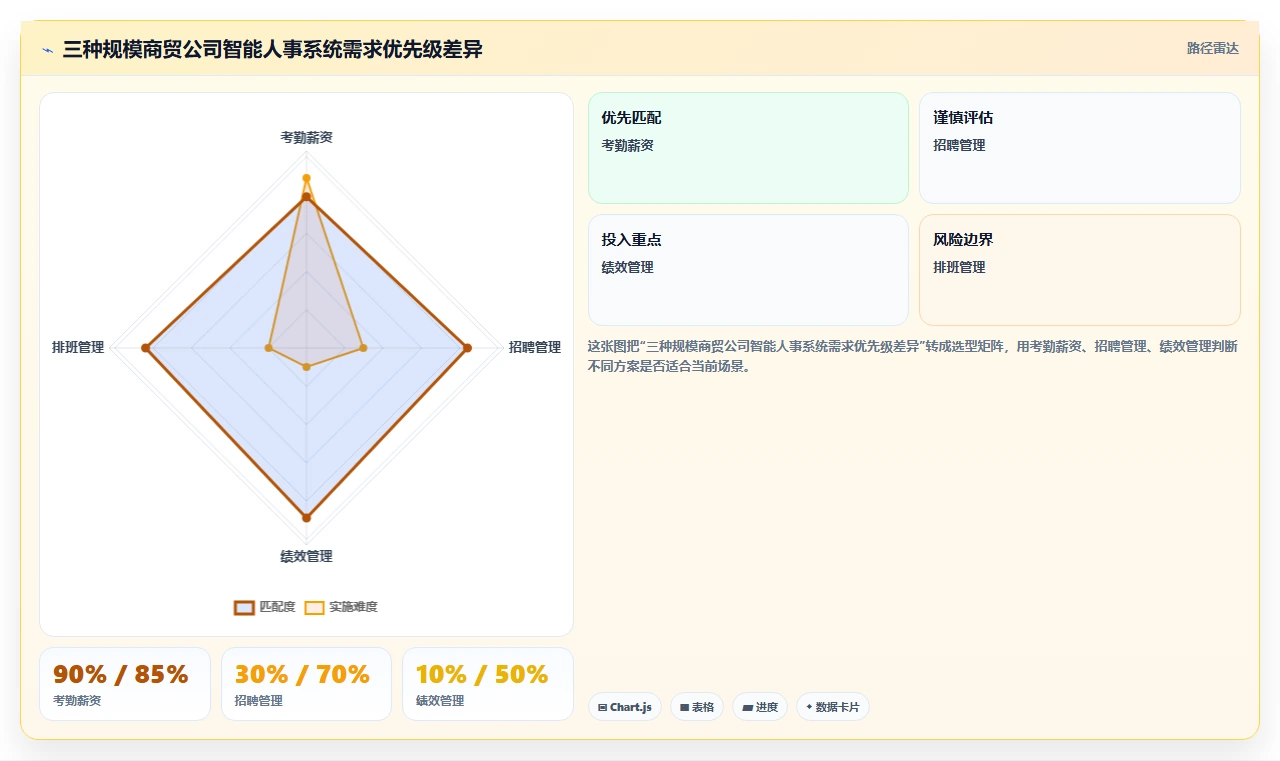Click the 实施难度 data point on 排班管理 axis
The image size is (1280, 761).
[x=268, y=348]
